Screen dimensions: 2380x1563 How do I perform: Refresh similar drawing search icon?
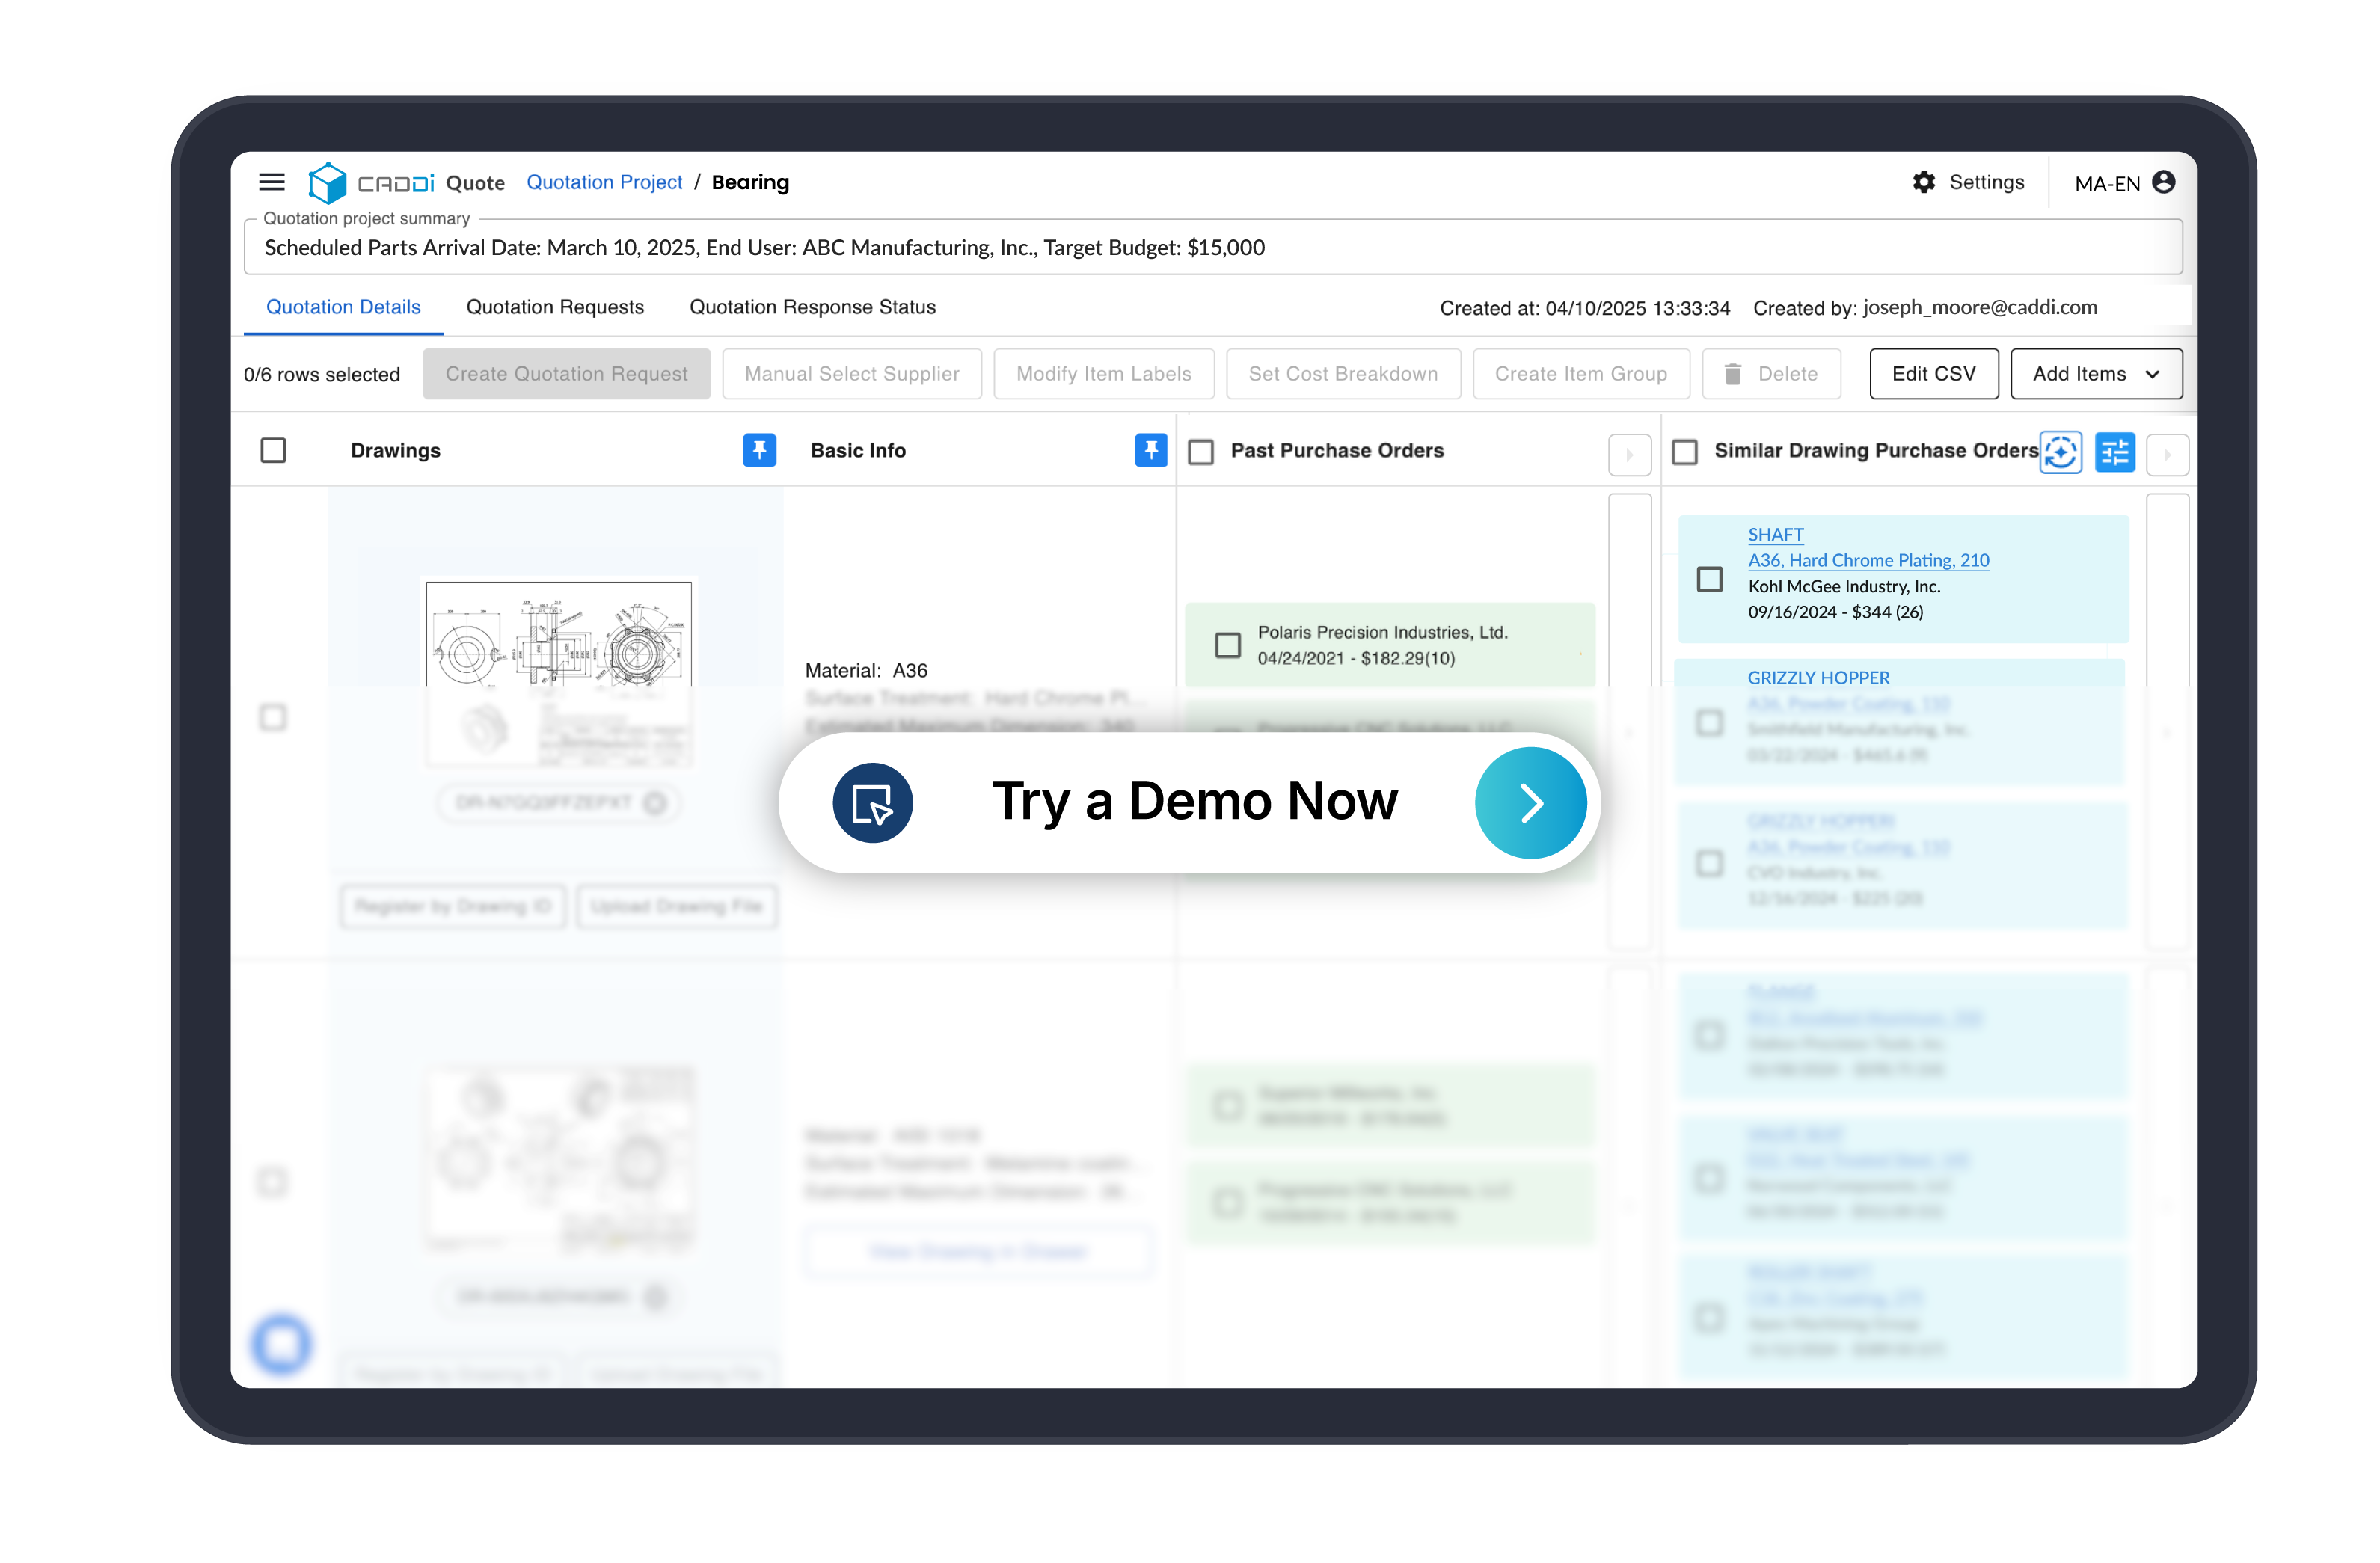(x=2061, y=453)
